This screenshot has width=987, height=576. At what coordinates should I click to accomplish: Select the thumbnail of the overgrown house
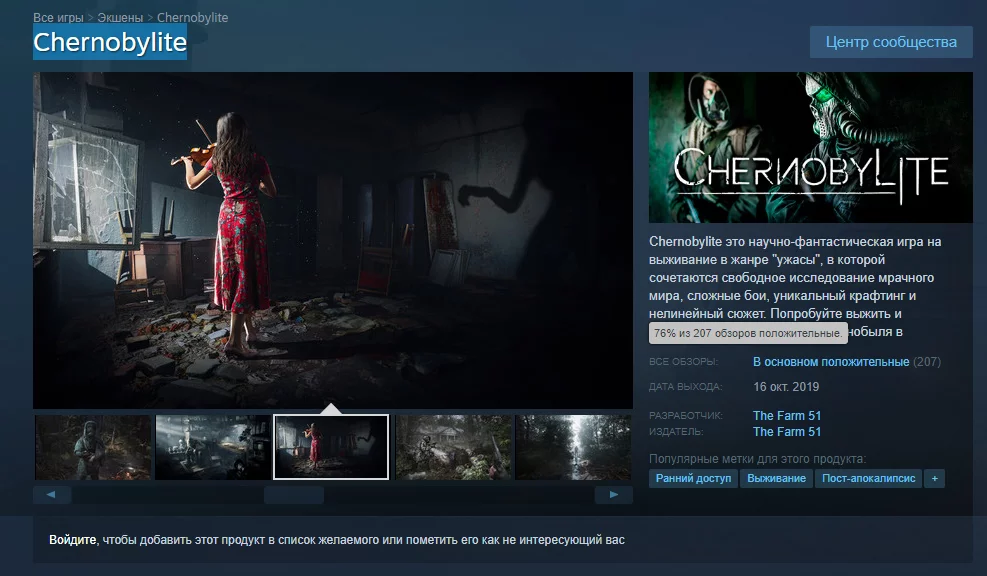pos(453,447)
